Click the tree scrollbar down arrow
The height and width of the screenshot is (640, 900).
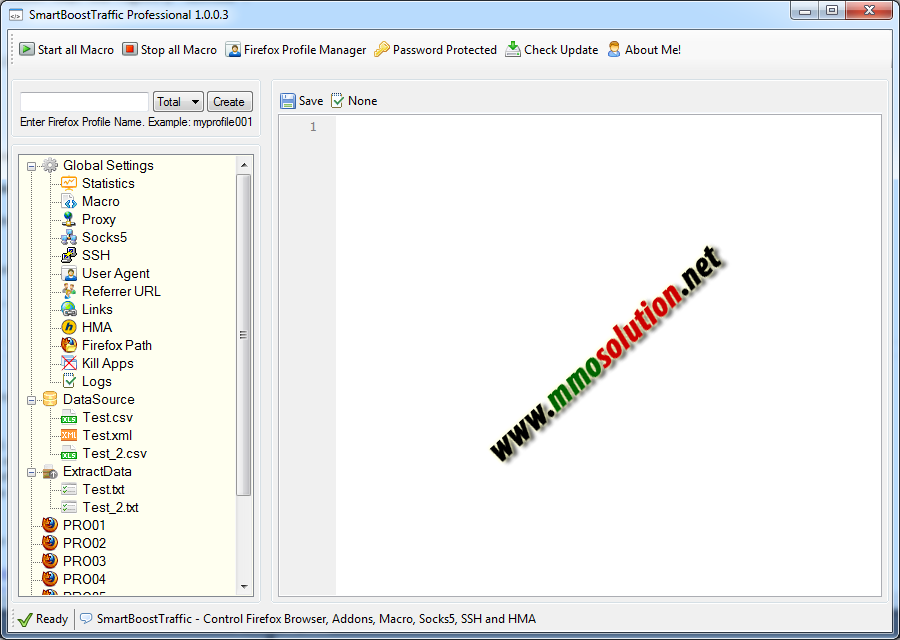[244, 587]
